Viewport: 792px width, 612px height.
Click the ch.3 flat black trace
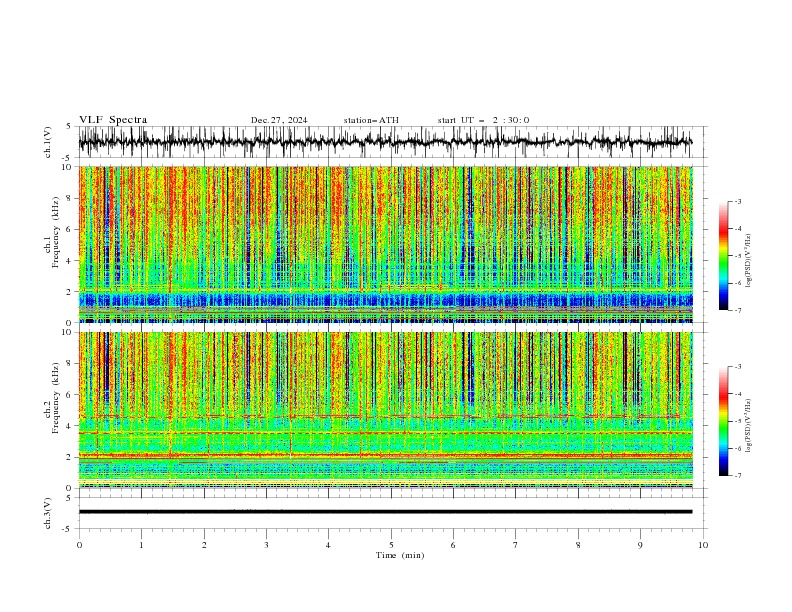[x=386, y=512]
